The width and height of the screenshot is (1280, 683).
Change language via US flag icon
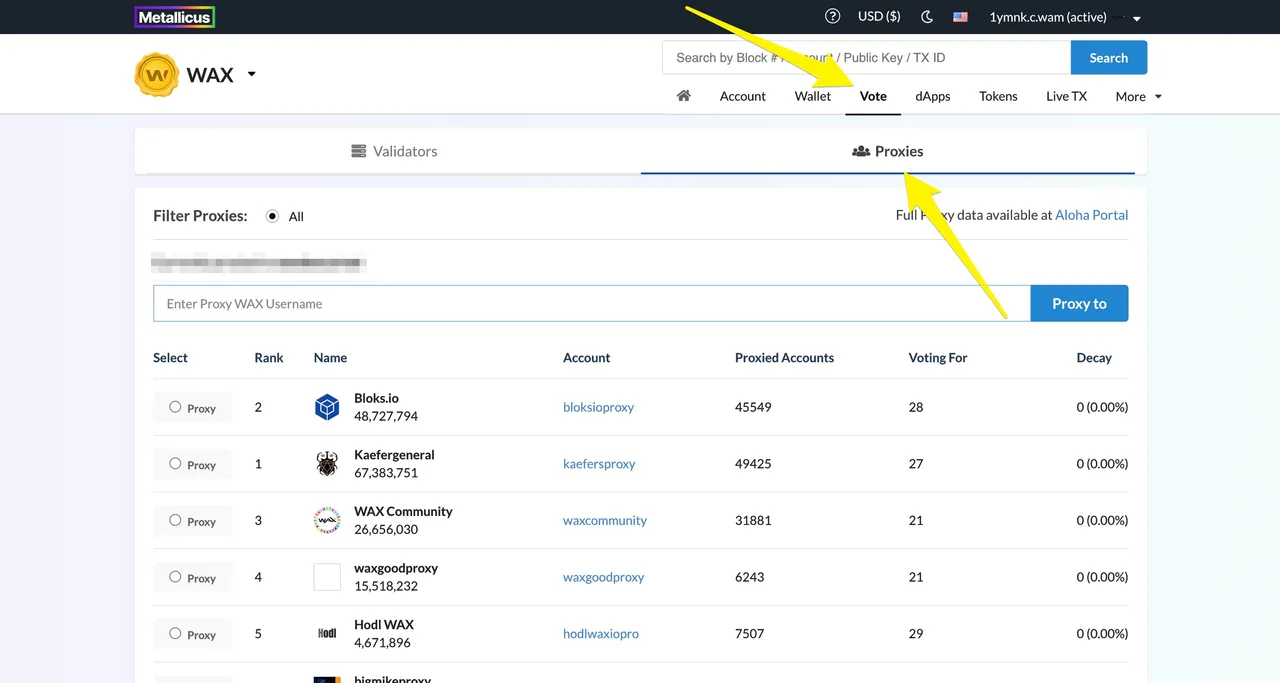(960, 17)
